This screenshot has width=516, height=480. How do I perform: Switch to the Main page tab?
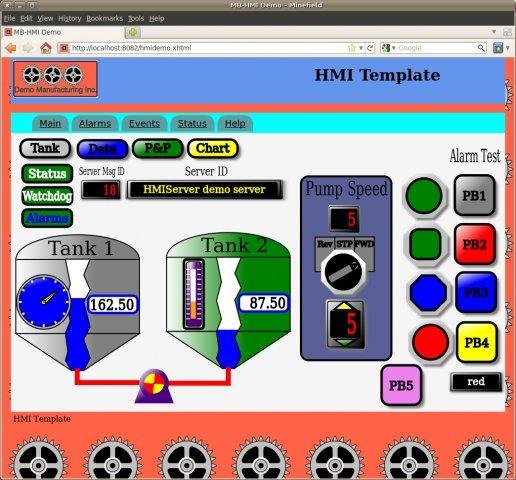pos(50,124)
